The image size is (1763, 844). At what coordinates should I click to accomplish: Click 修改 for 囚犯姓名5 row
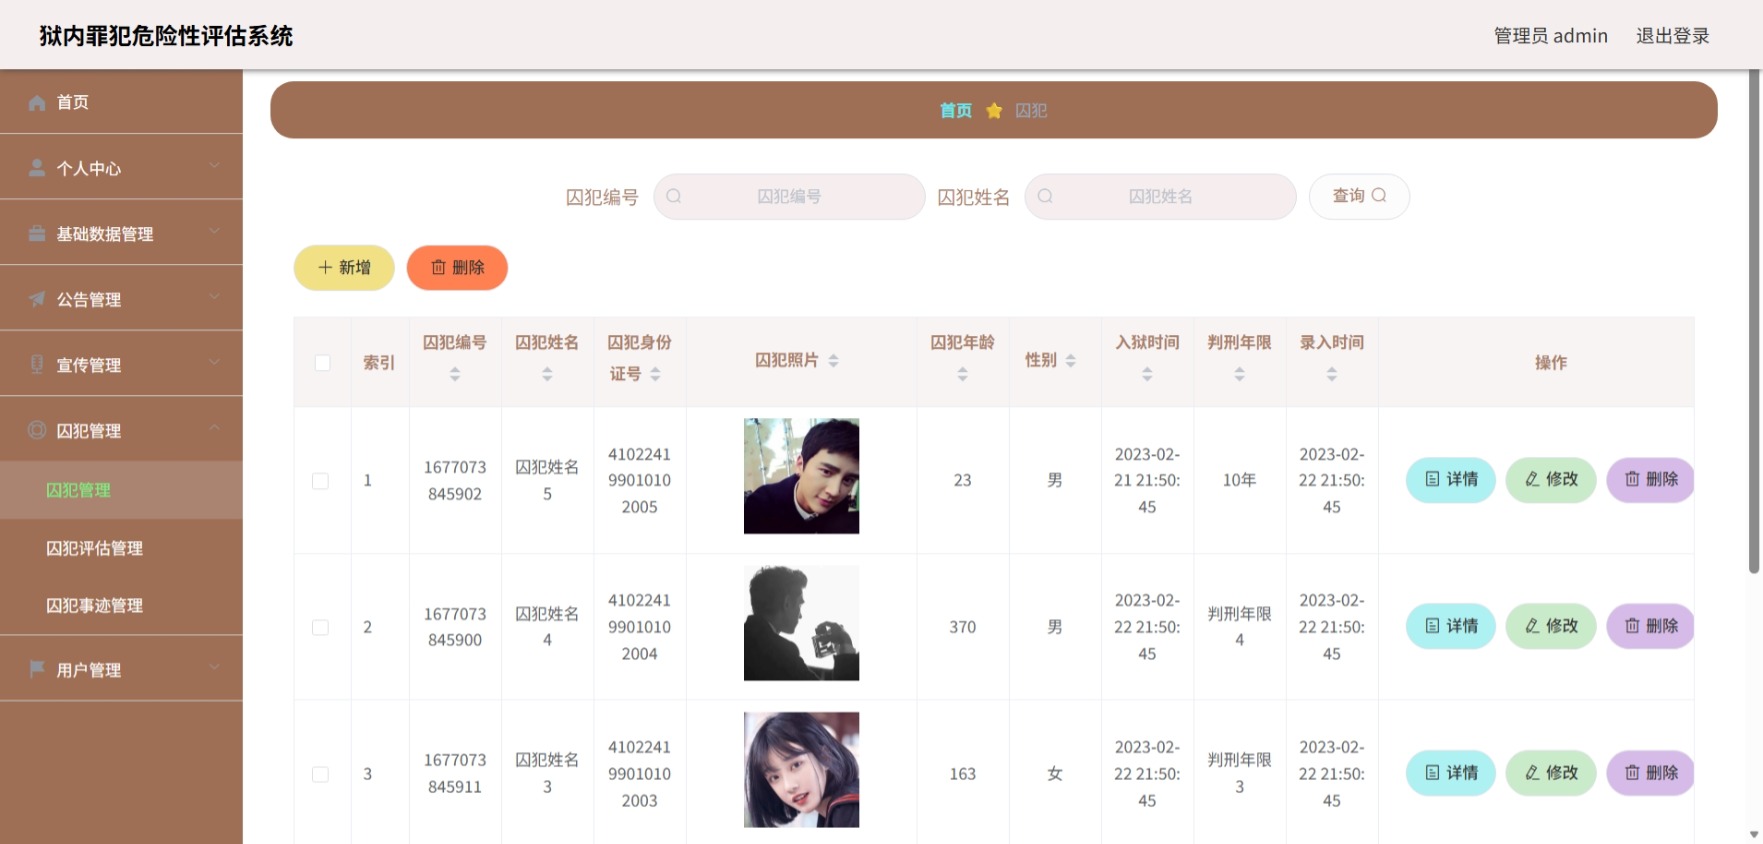click(x=1551, y=480)
